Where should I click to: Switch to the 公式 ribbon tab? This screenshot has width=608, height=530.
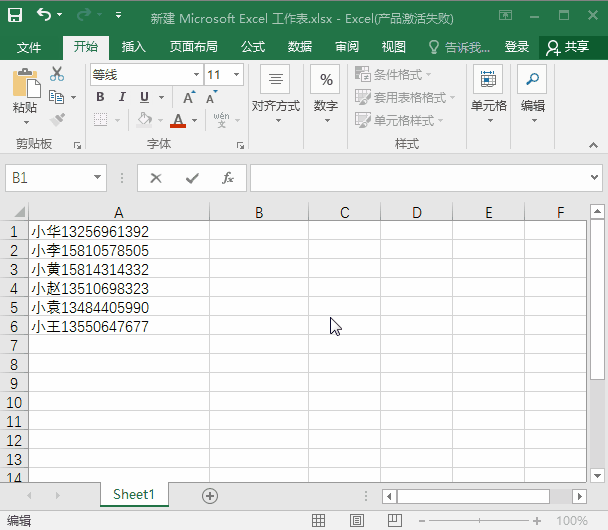pyautogui.click(x=253, y=47)
